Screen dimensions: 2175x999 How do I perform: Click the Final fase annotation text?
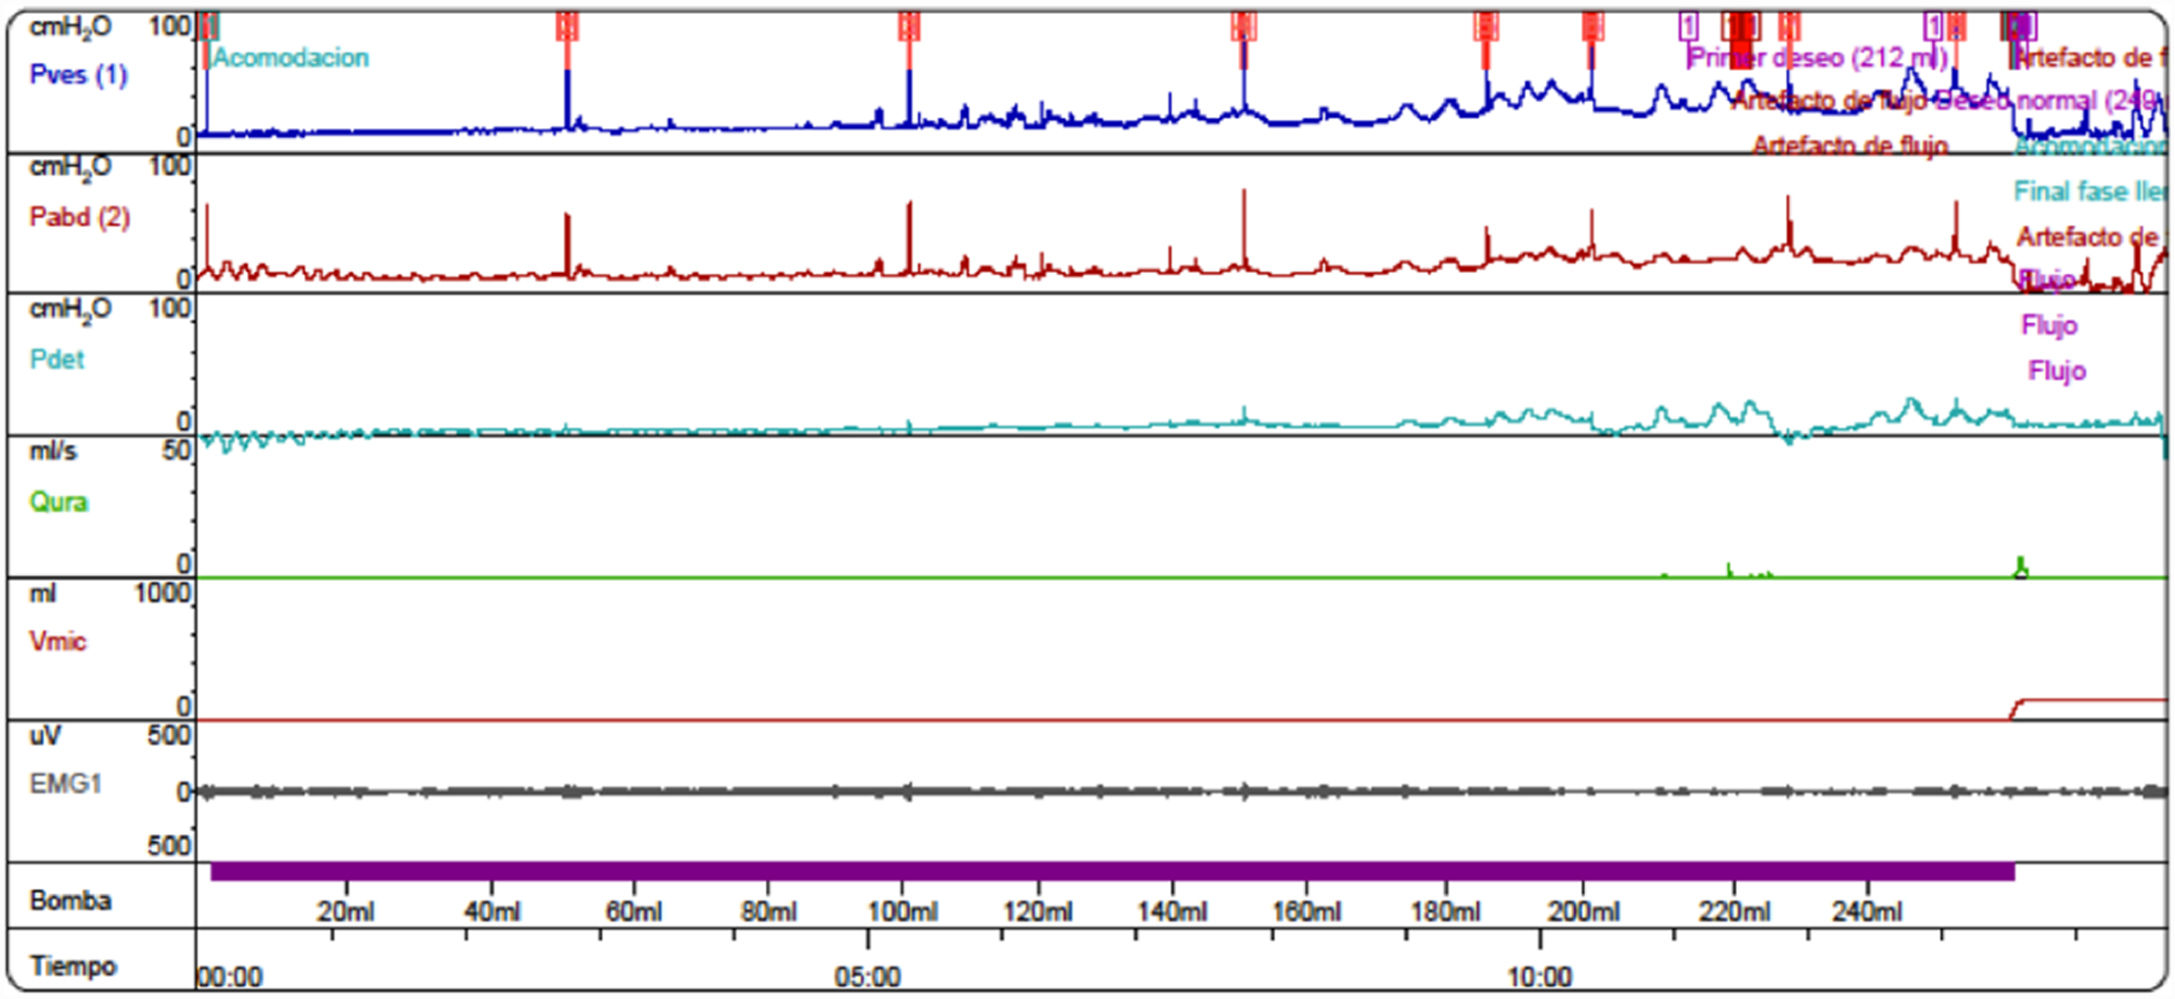point(2088,191)
